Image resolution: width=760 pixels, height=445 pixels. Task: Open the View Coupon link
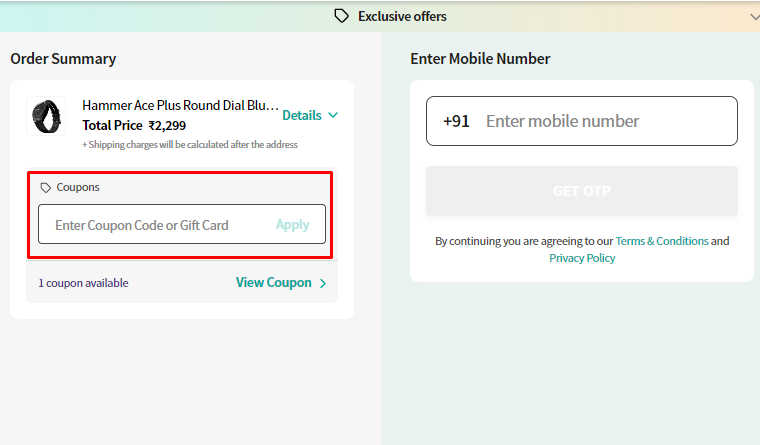tap(273, 283)
